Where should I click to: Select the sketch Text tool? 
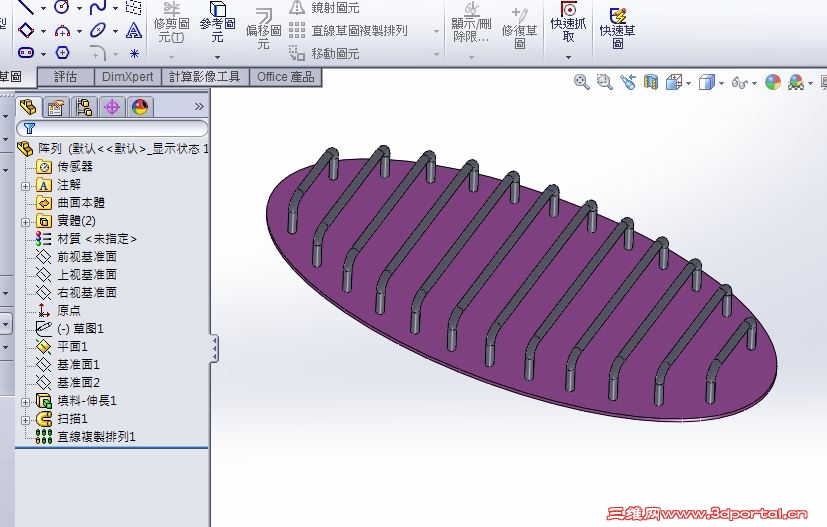(134, 30)
